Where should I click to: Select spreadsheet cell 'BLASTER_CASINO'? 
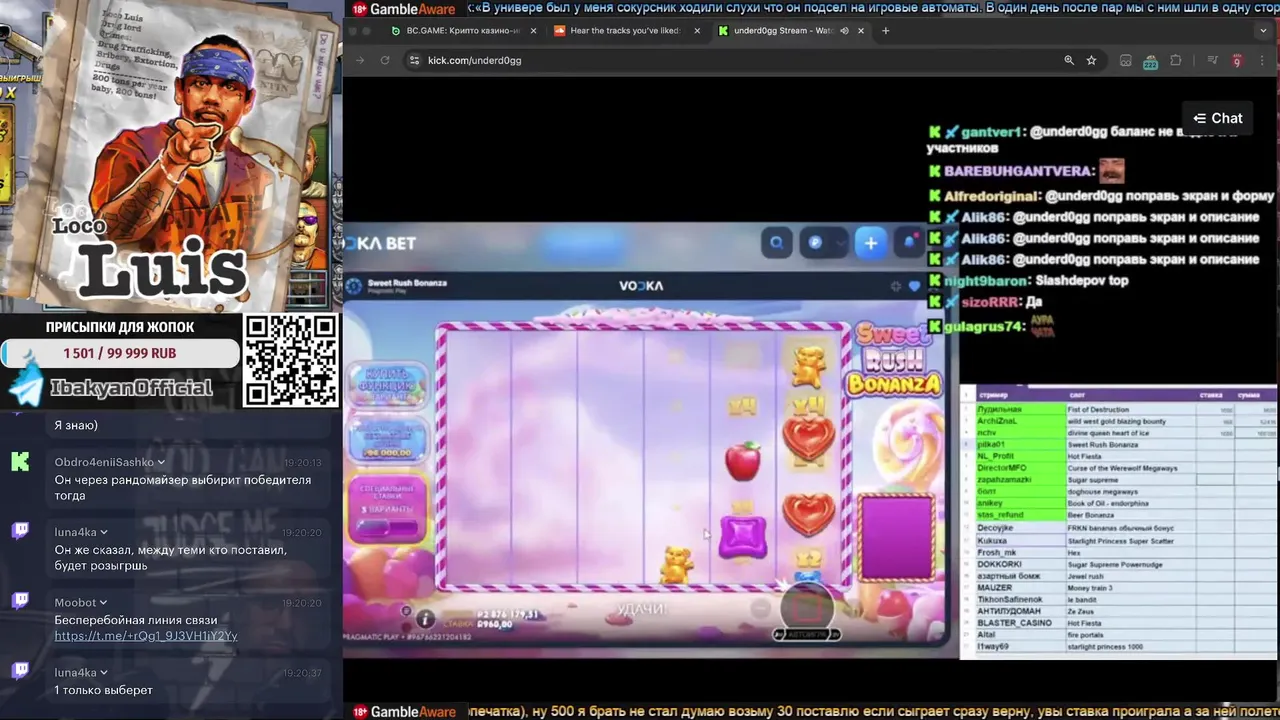pos(1019,623)
